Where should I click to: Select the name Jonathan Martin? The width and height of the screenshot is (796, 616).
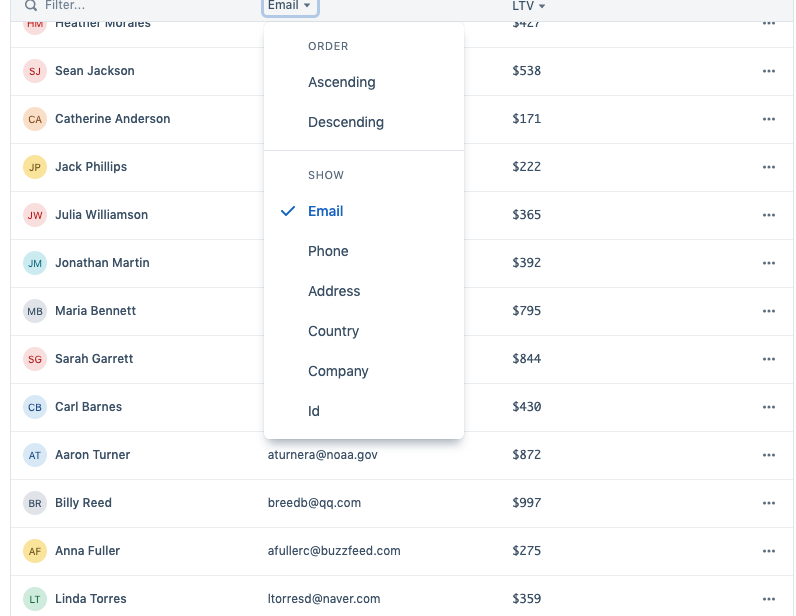point(102,263)
